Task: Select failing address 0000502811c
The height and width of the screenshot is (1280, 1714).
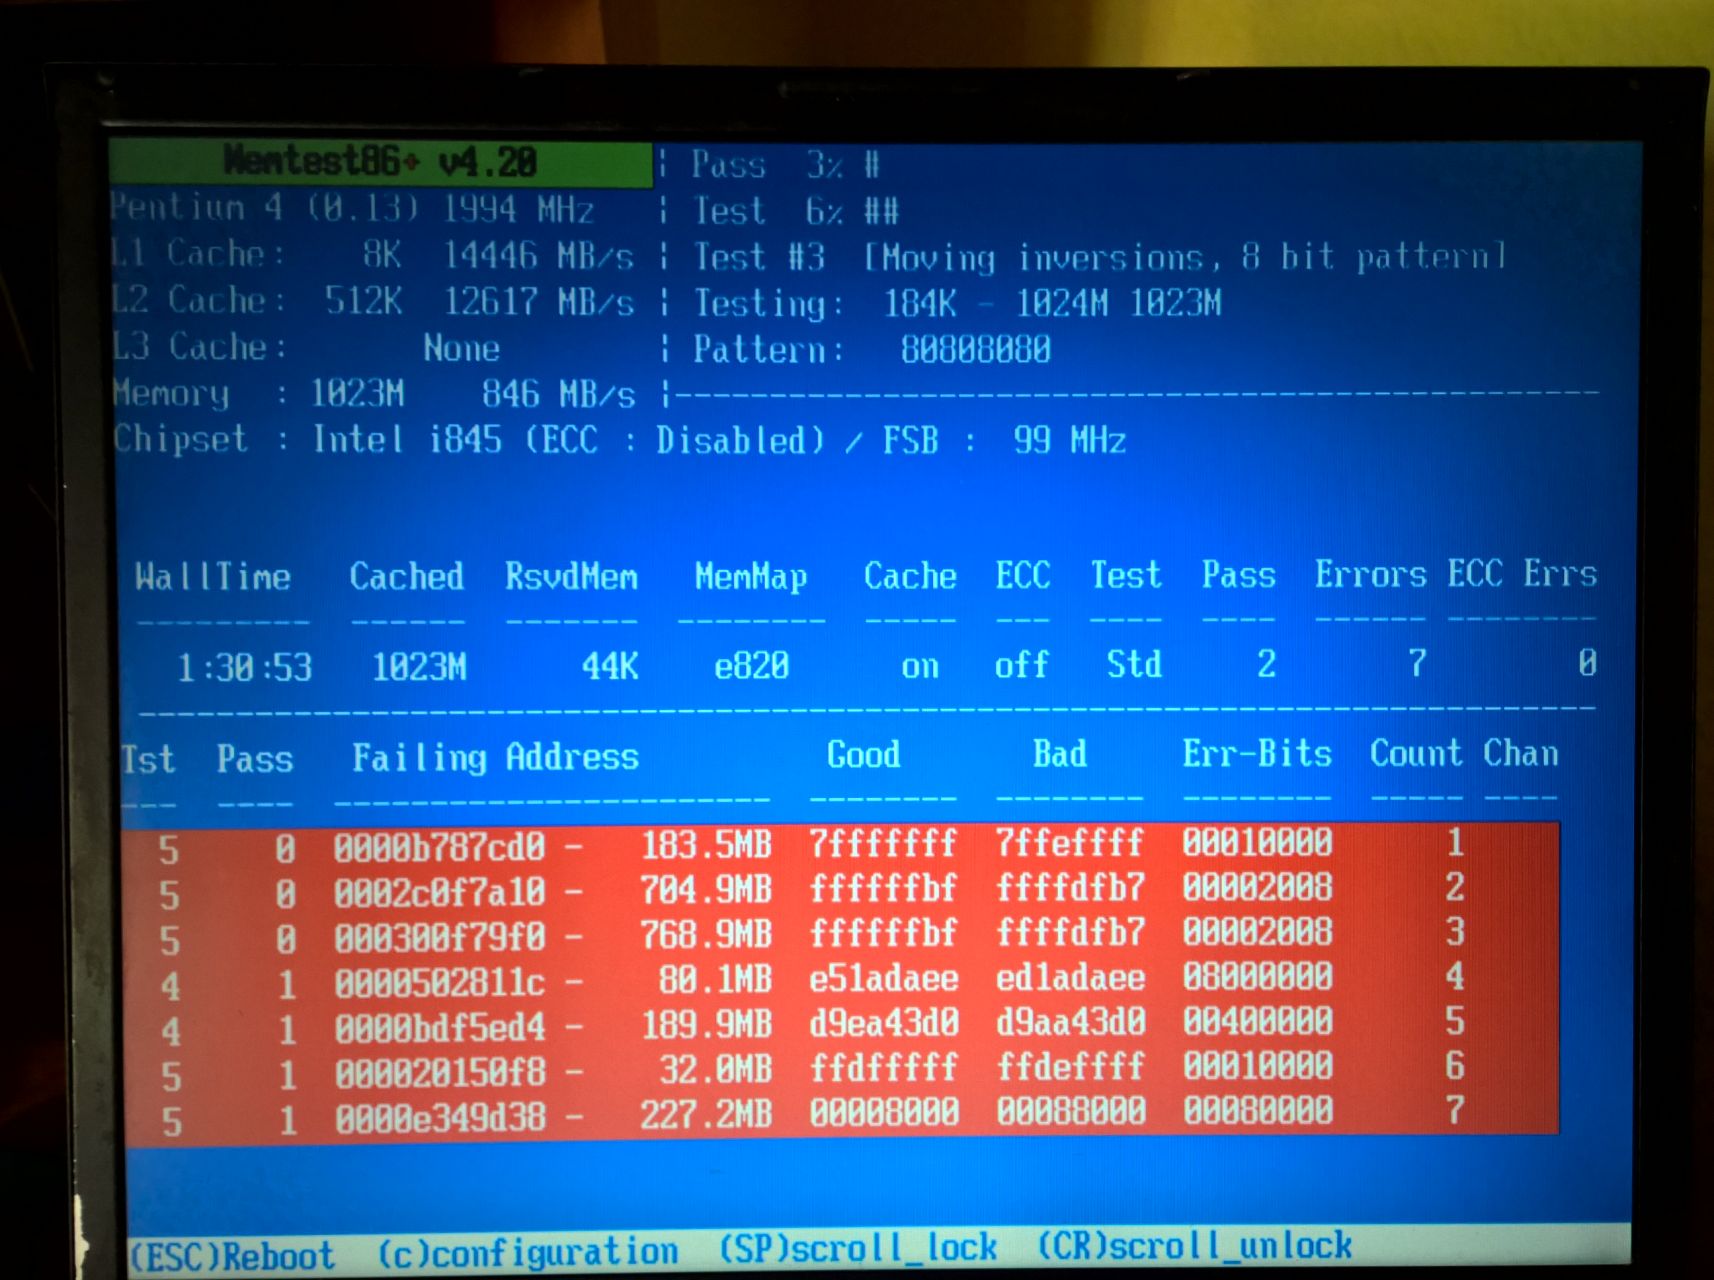Action: click(x=439, y=982)
